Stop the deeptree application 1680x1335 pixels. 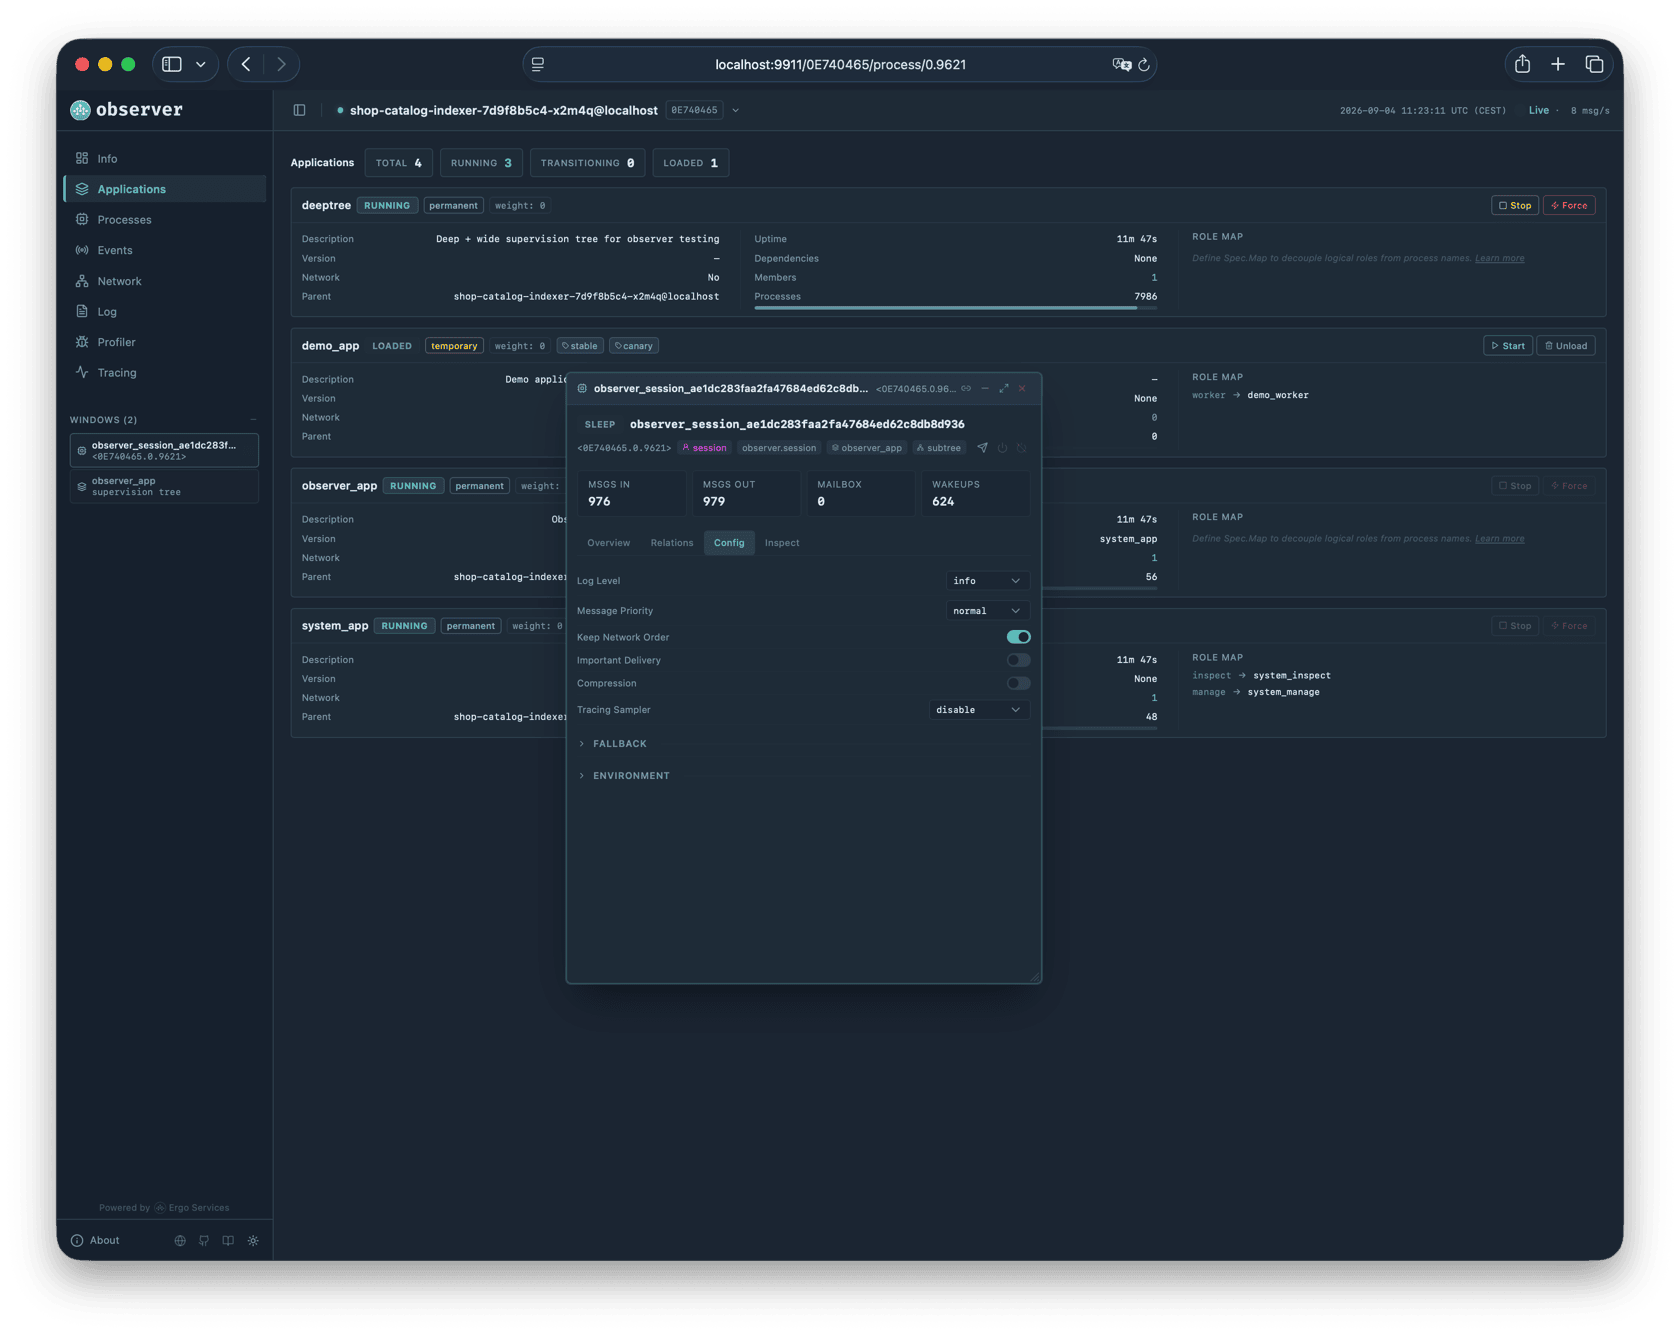tap(1514, 205)
